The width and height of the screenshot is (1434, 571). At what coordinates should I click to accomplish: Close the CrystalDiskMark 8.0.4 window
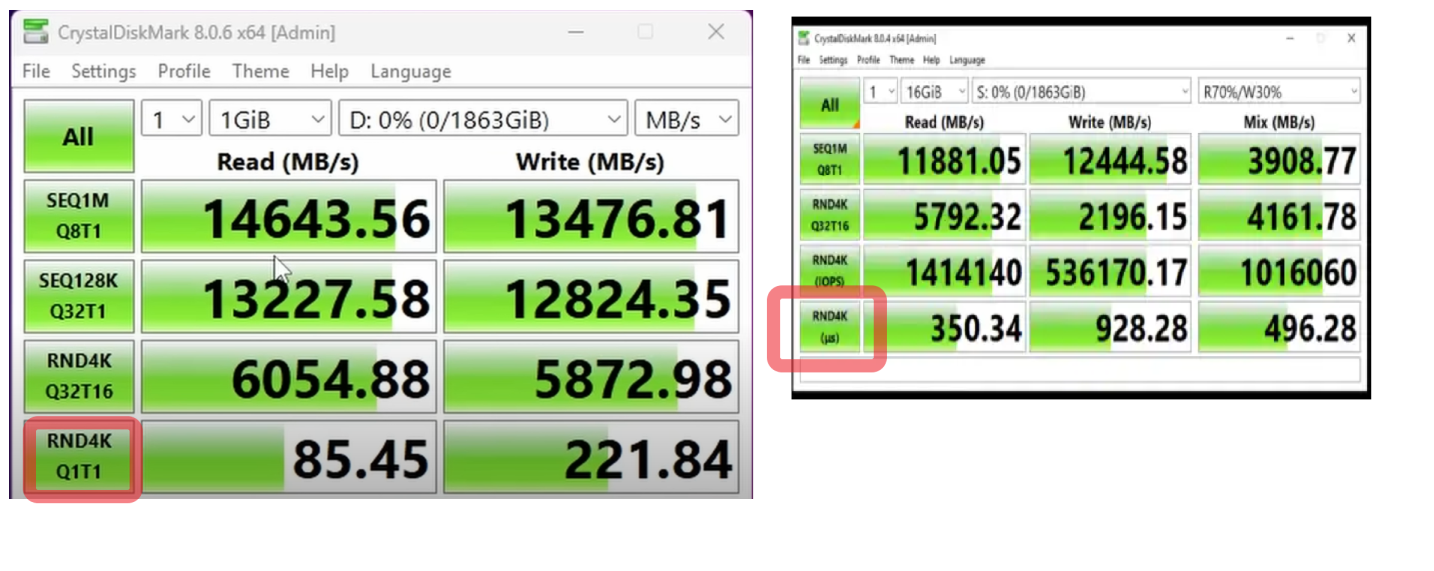[x=1352, y=38]
